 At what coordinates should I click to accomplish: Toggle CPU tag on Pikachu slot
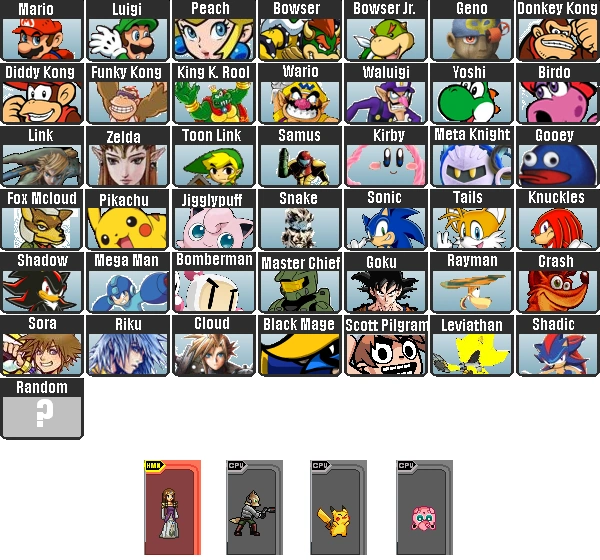click(x=321, y=465)
